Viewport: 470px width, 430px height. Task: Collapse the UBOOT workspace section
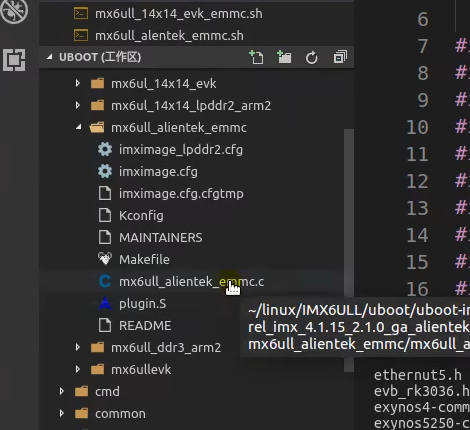pyautogui.click(x=50, y=57)
